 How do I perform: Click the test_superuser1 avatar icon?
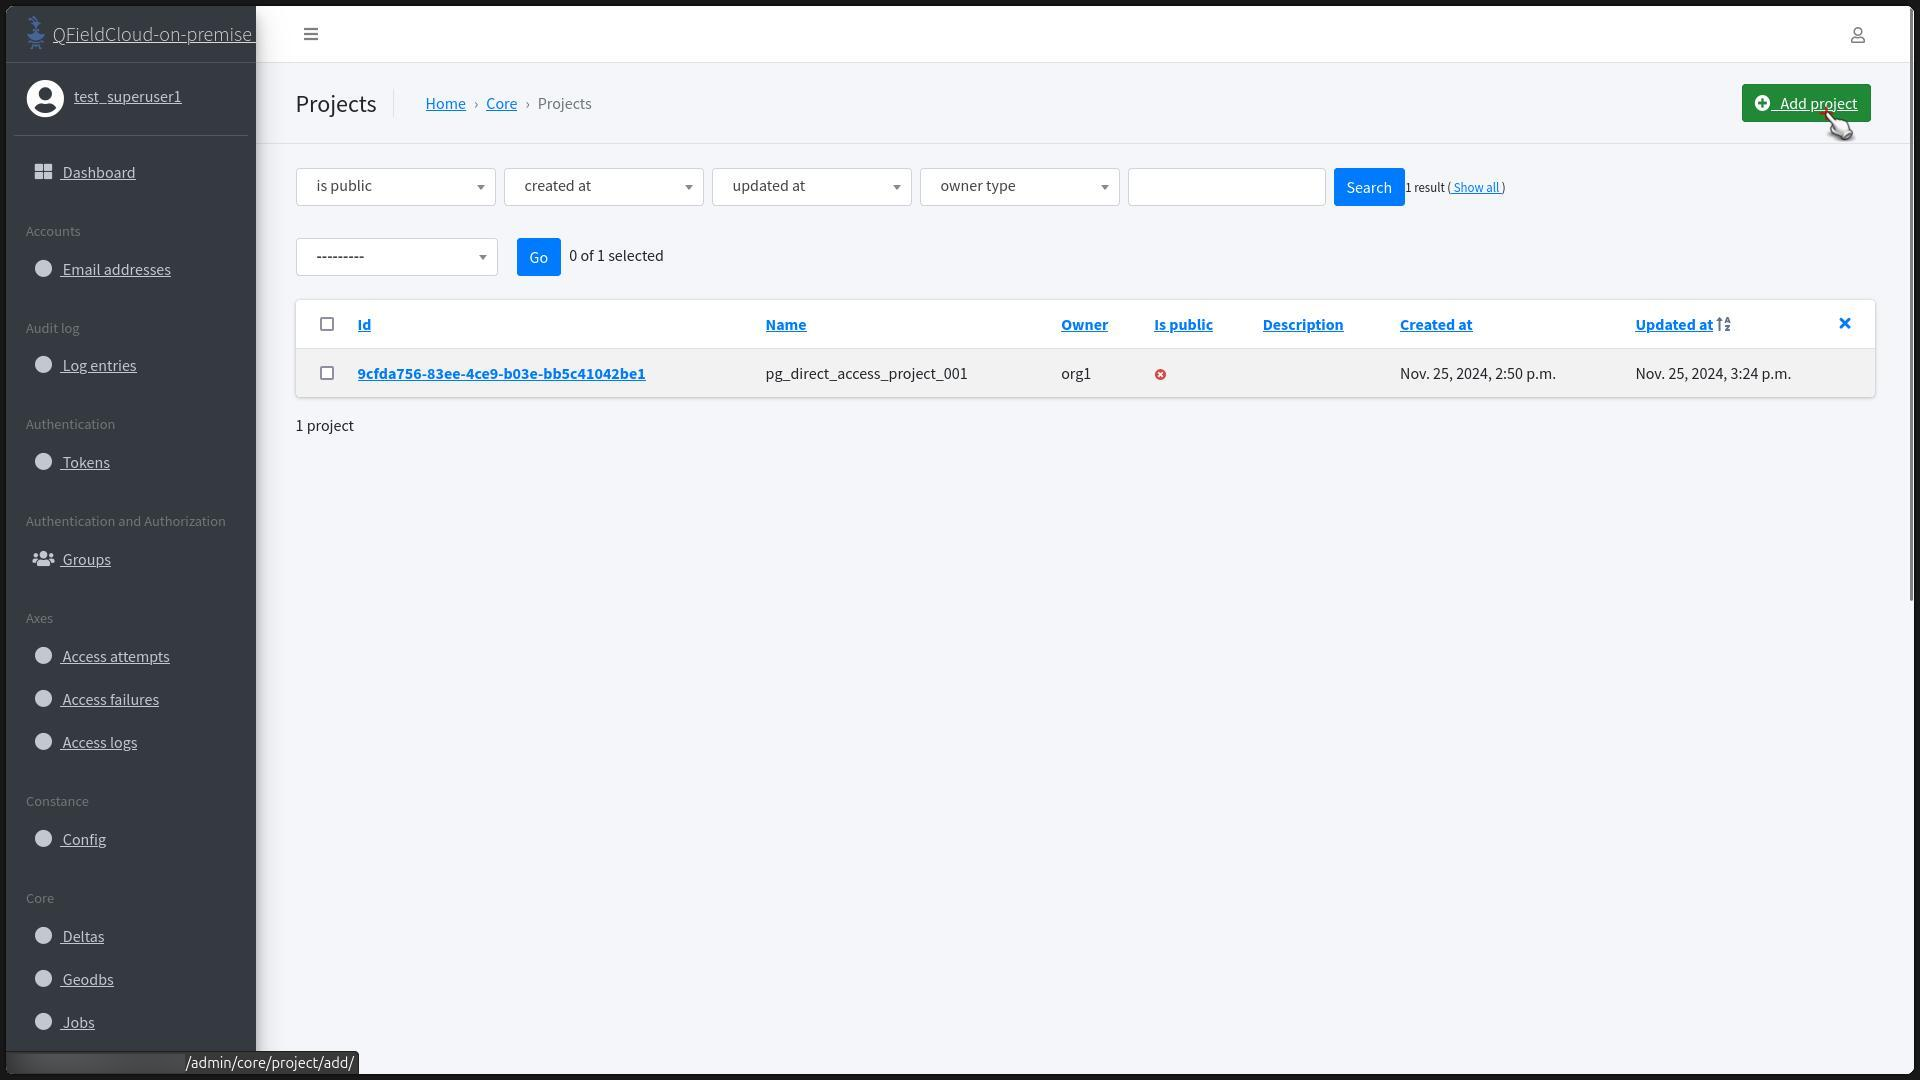(45, 98)
